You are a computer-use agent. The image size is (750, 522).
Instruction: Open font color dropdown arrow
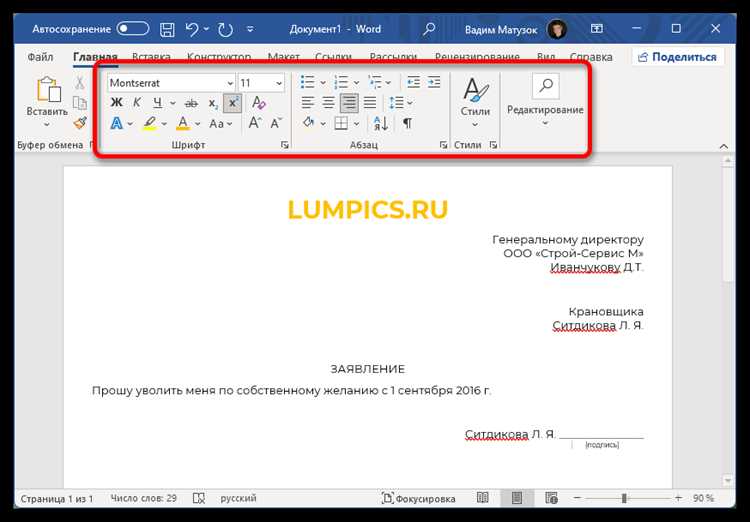pos(197,124)
